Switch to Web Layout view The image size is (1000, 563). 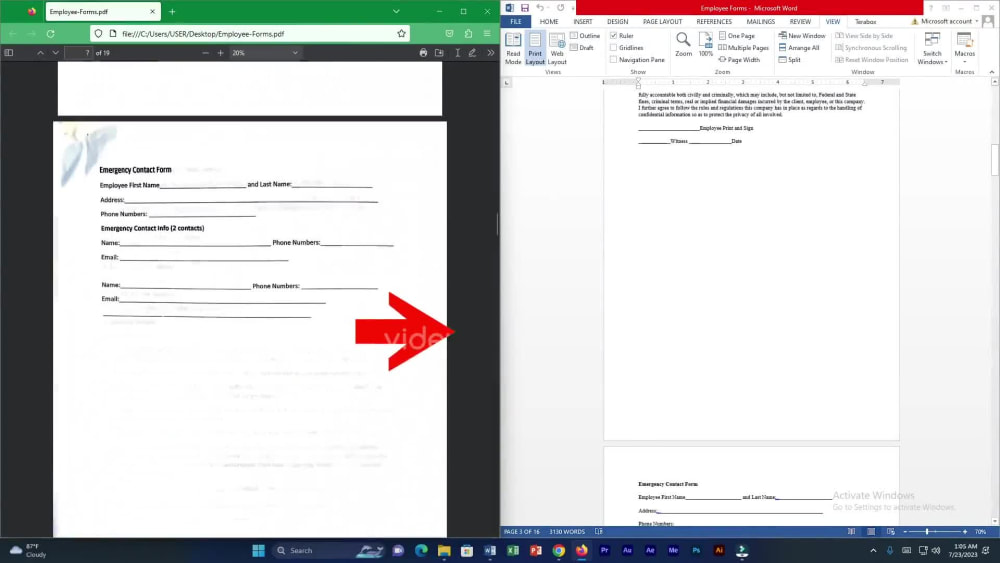click(557, 48)
